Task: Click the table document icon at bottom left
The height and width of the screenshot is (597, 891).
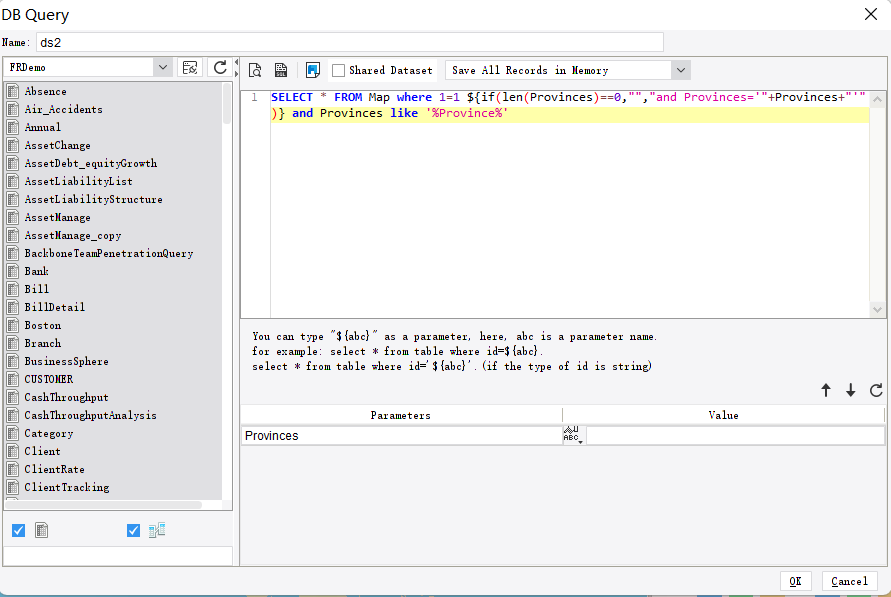Action: coord(41,530)
